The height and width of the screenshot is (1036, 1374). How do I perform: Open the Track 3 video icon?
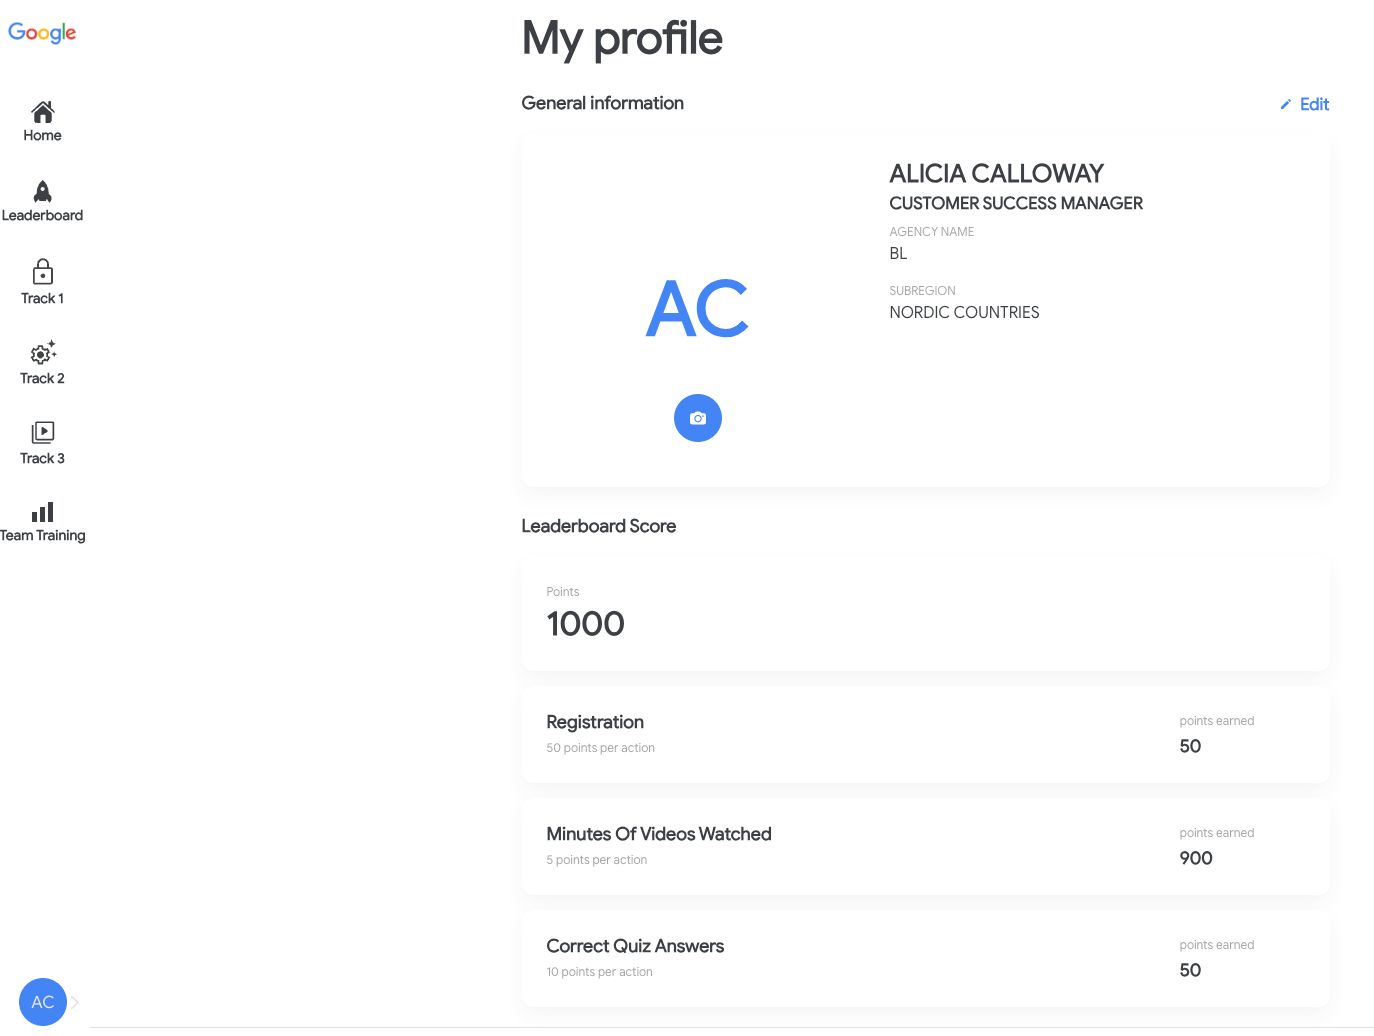point(42,432)
